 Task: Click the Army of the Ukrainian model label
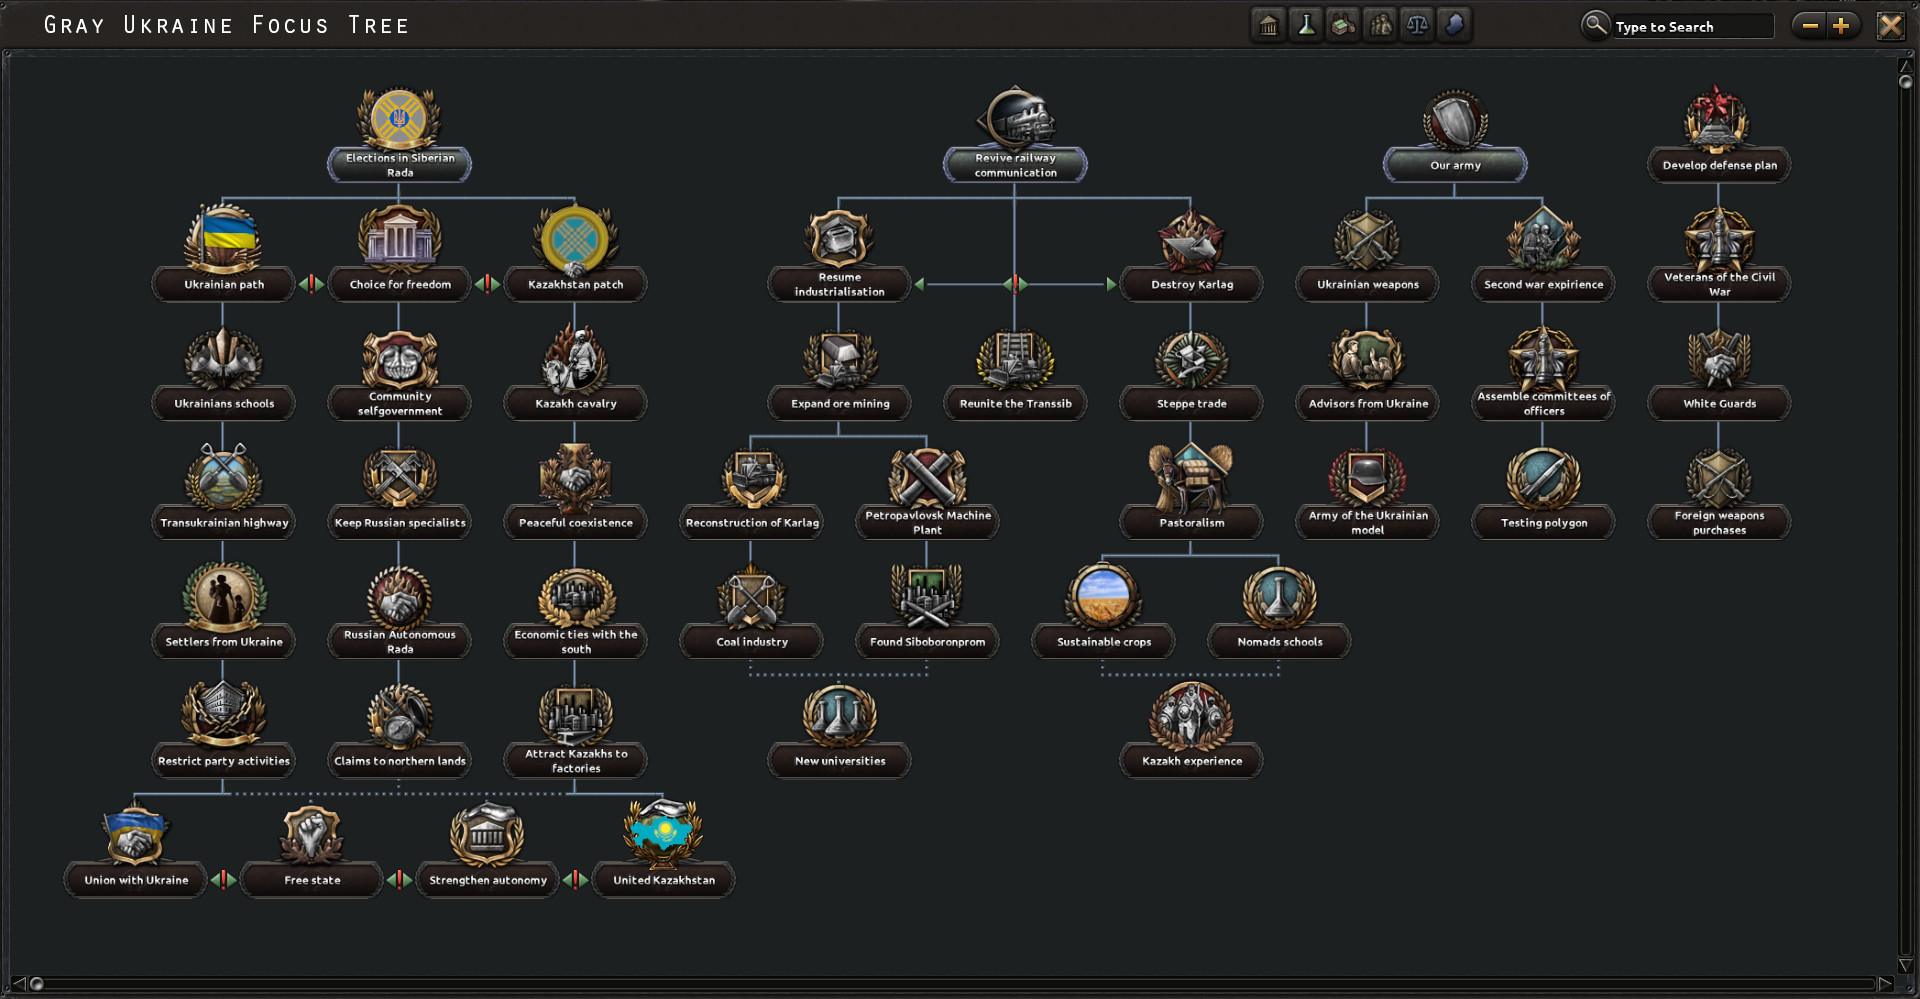point(1368,522)
